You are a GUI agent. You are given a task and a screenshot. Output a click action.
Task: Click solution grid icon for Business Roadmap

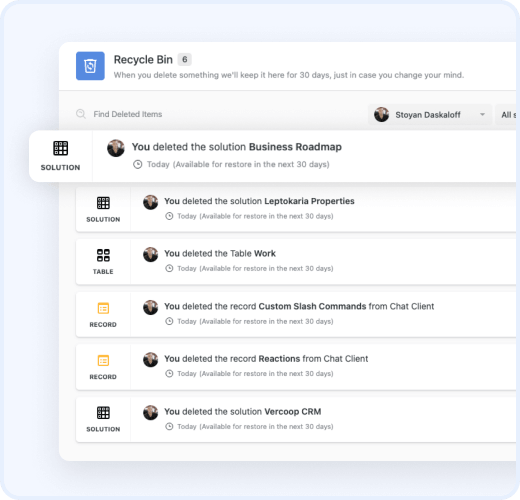pos(60,148)
